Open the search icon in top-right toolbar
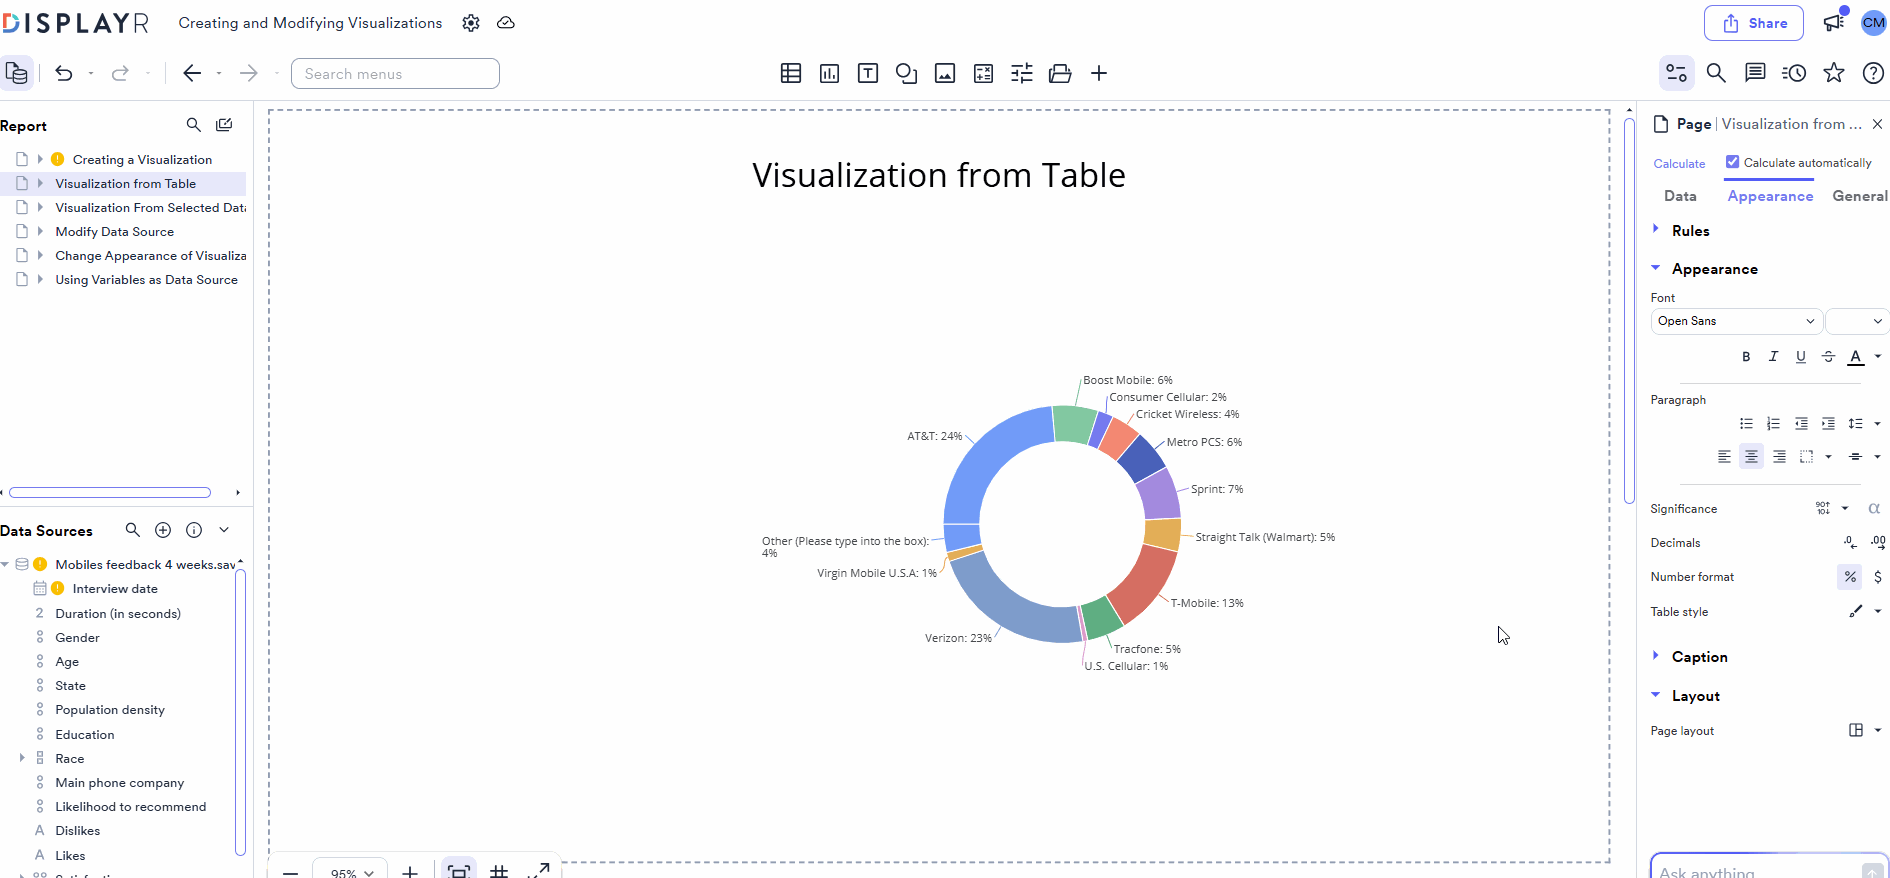 pos(1716,73)
